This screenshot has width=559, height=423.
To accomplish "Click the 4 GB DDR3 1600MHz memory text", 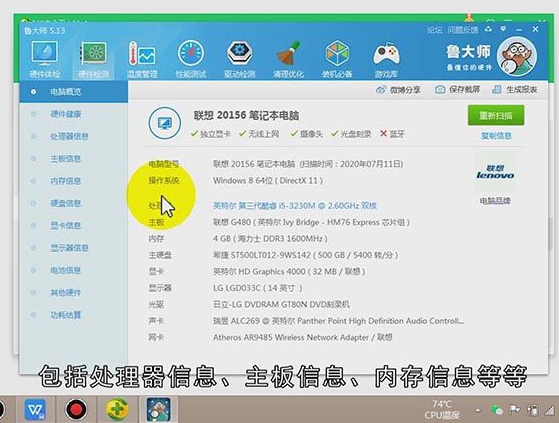I will coord(270,238).
